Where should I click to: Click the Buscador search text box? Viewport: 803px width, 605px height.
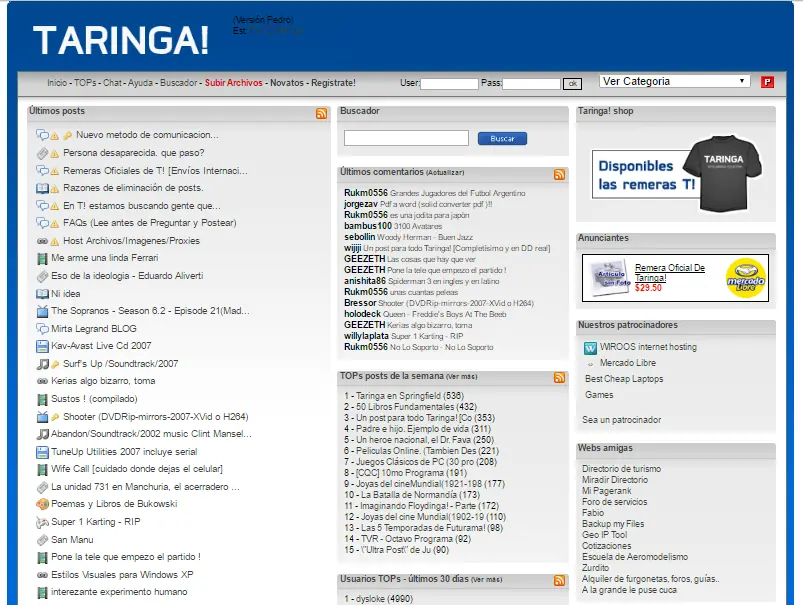(406, 138)
